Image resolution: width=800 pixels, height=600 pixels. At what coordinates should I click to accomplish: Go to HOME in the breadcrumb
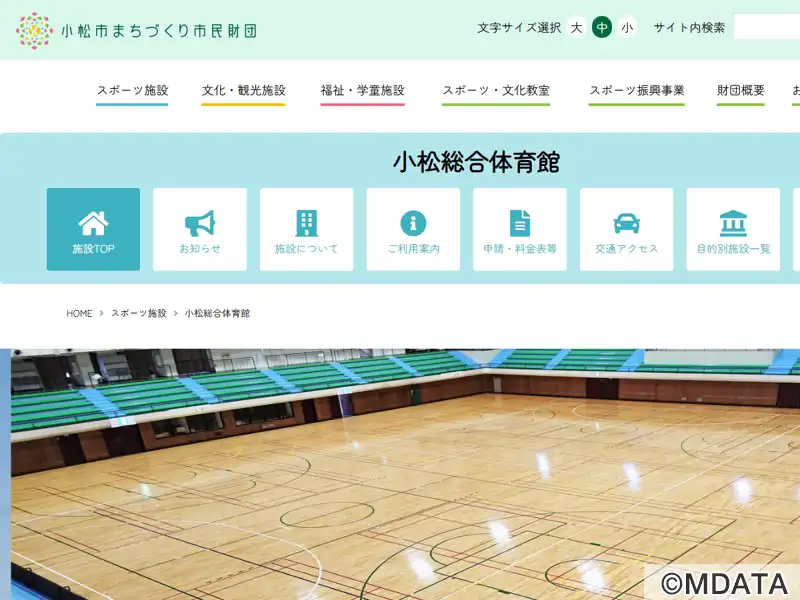pyautogui.click(x=79, y=313)
